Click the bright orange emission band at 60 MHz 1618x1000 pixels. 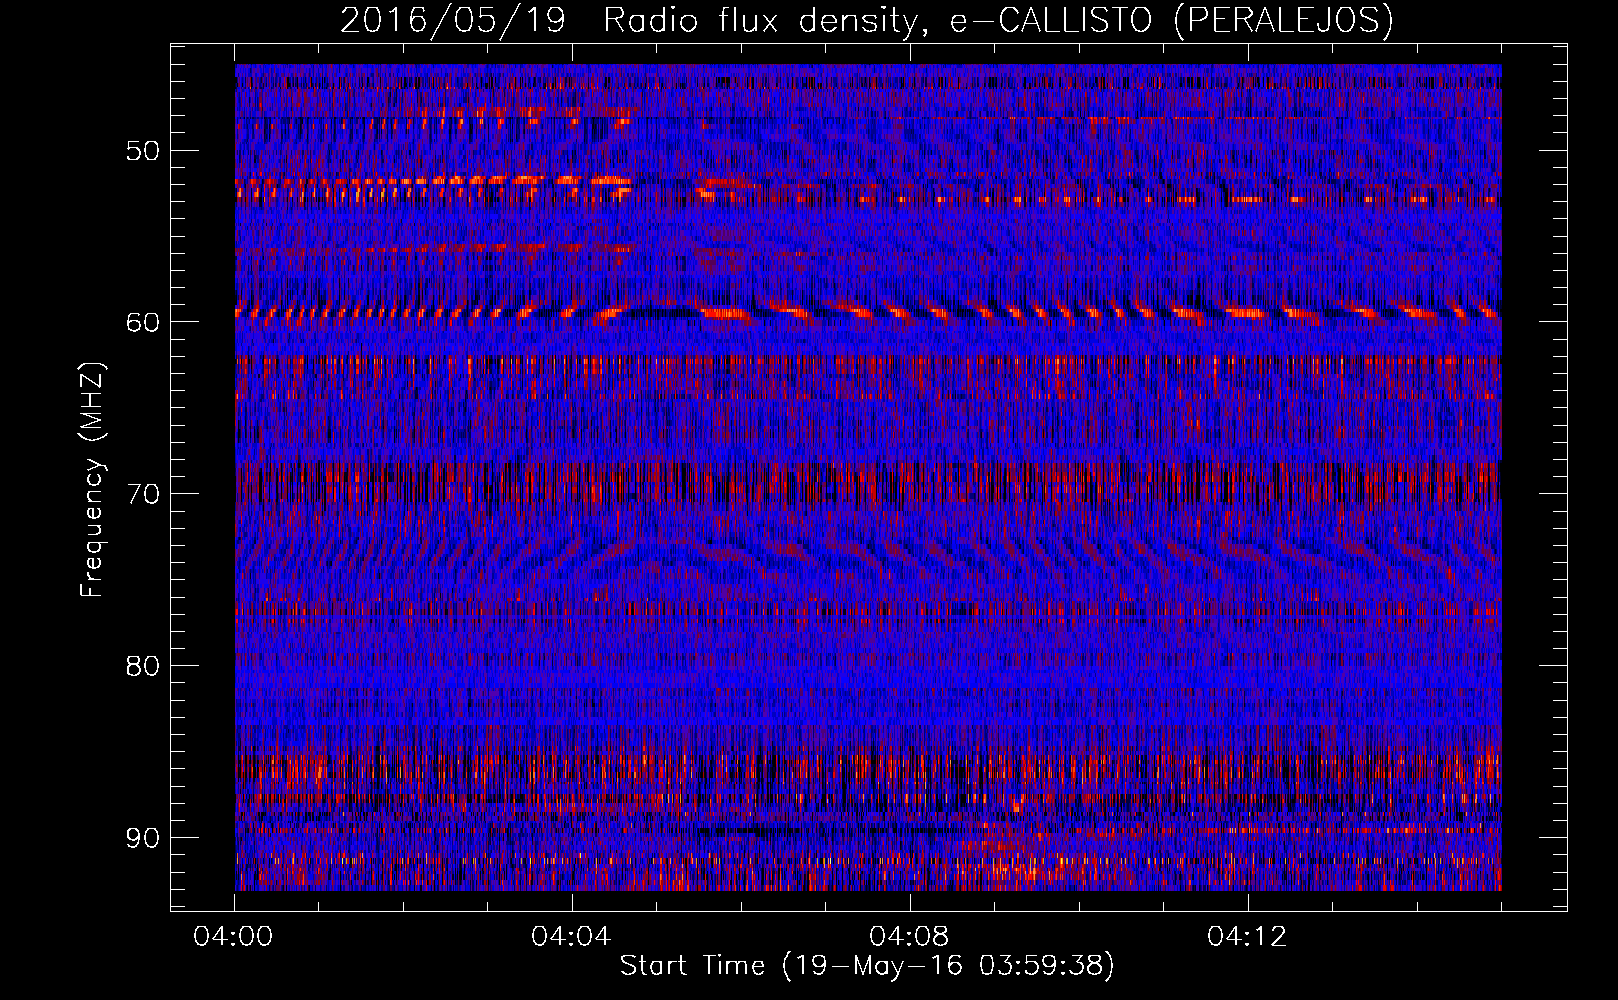coord(868,313)
